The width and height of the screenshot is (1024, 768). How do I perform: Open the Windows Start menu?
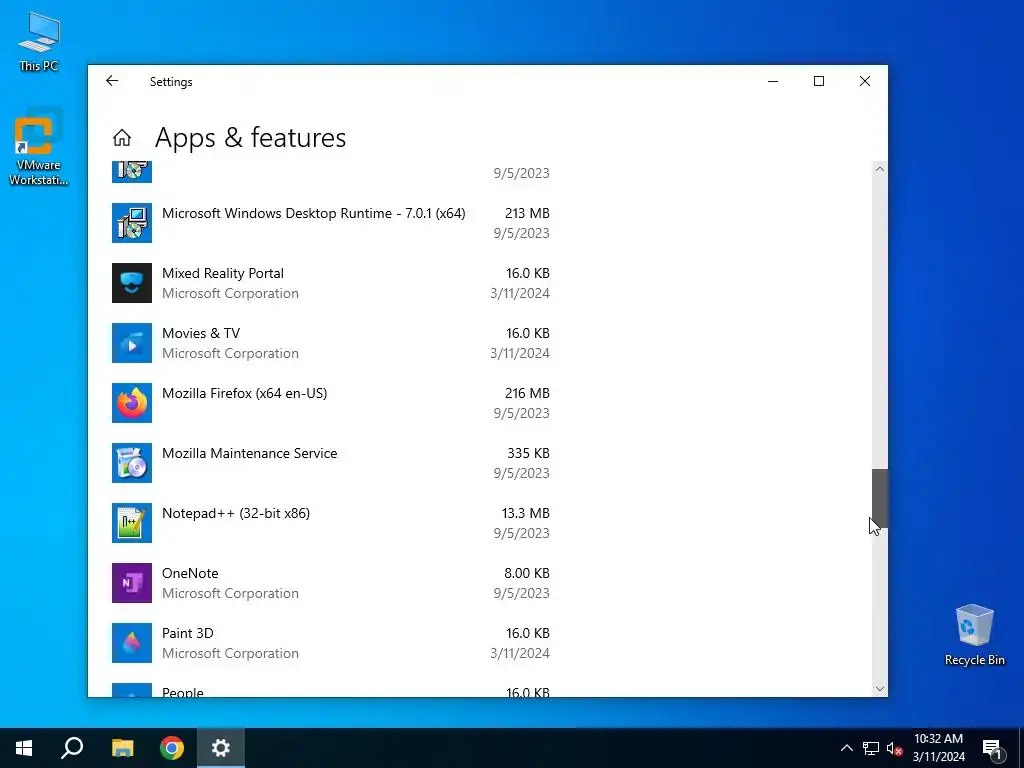24,748
